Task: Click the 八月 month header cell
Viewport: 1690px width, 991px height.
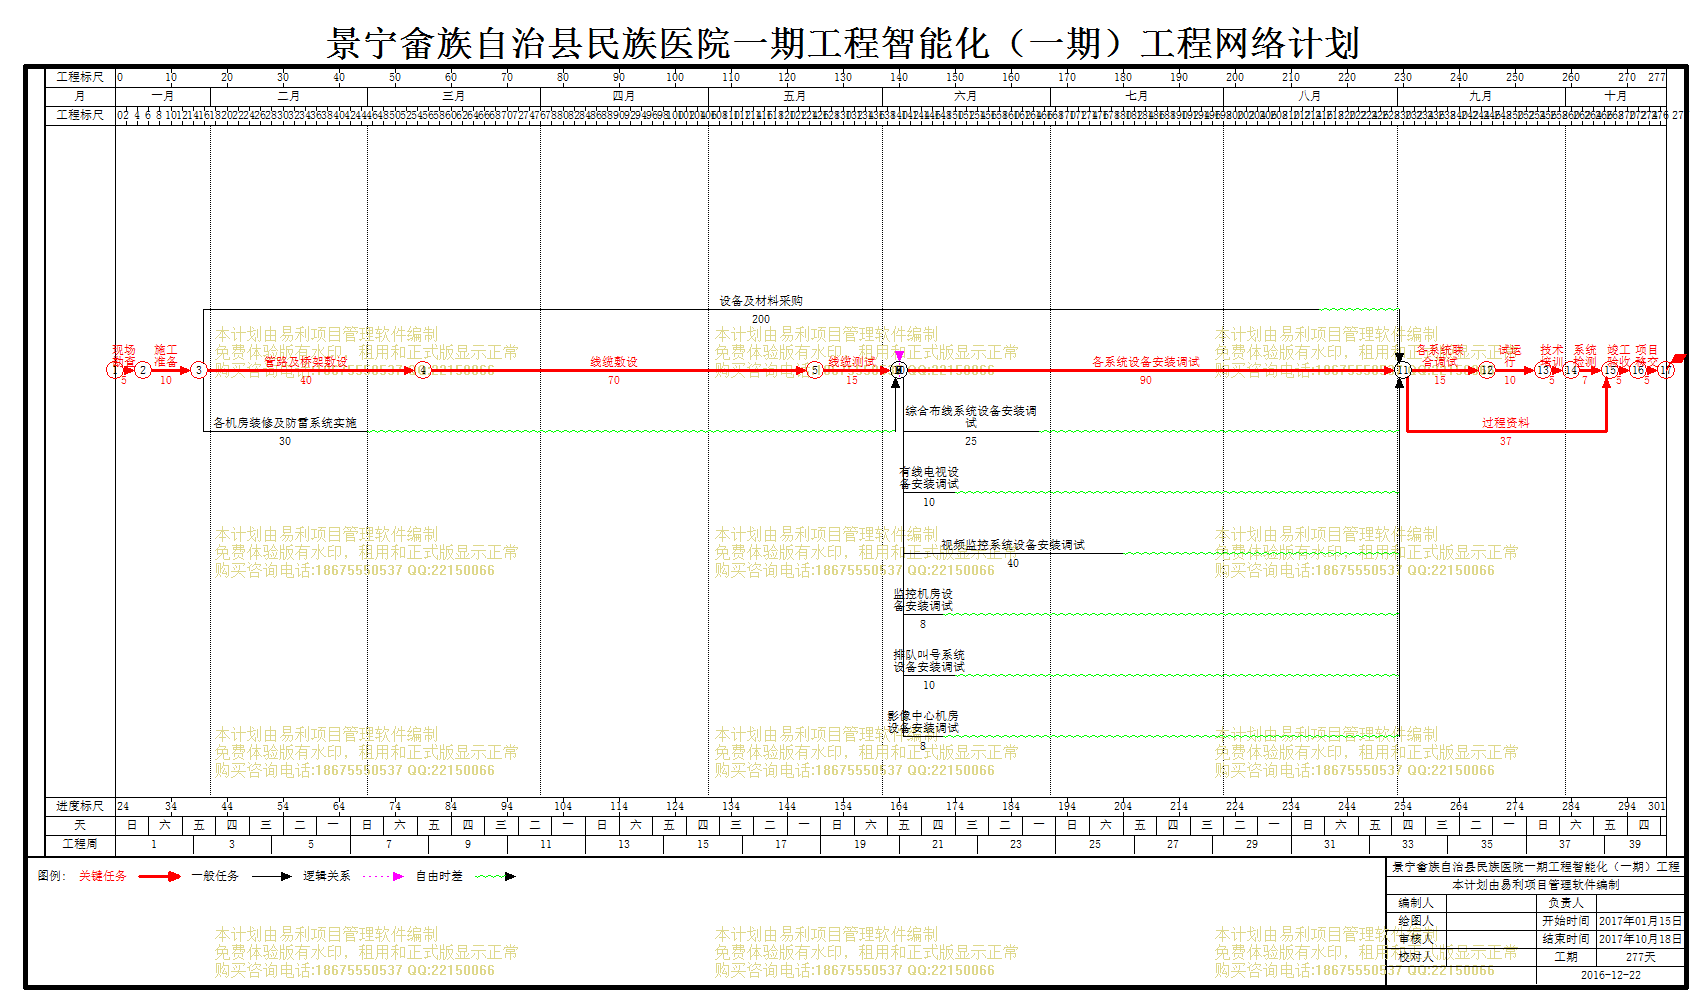Action: pyautogui.click(x=1310, y=96)
